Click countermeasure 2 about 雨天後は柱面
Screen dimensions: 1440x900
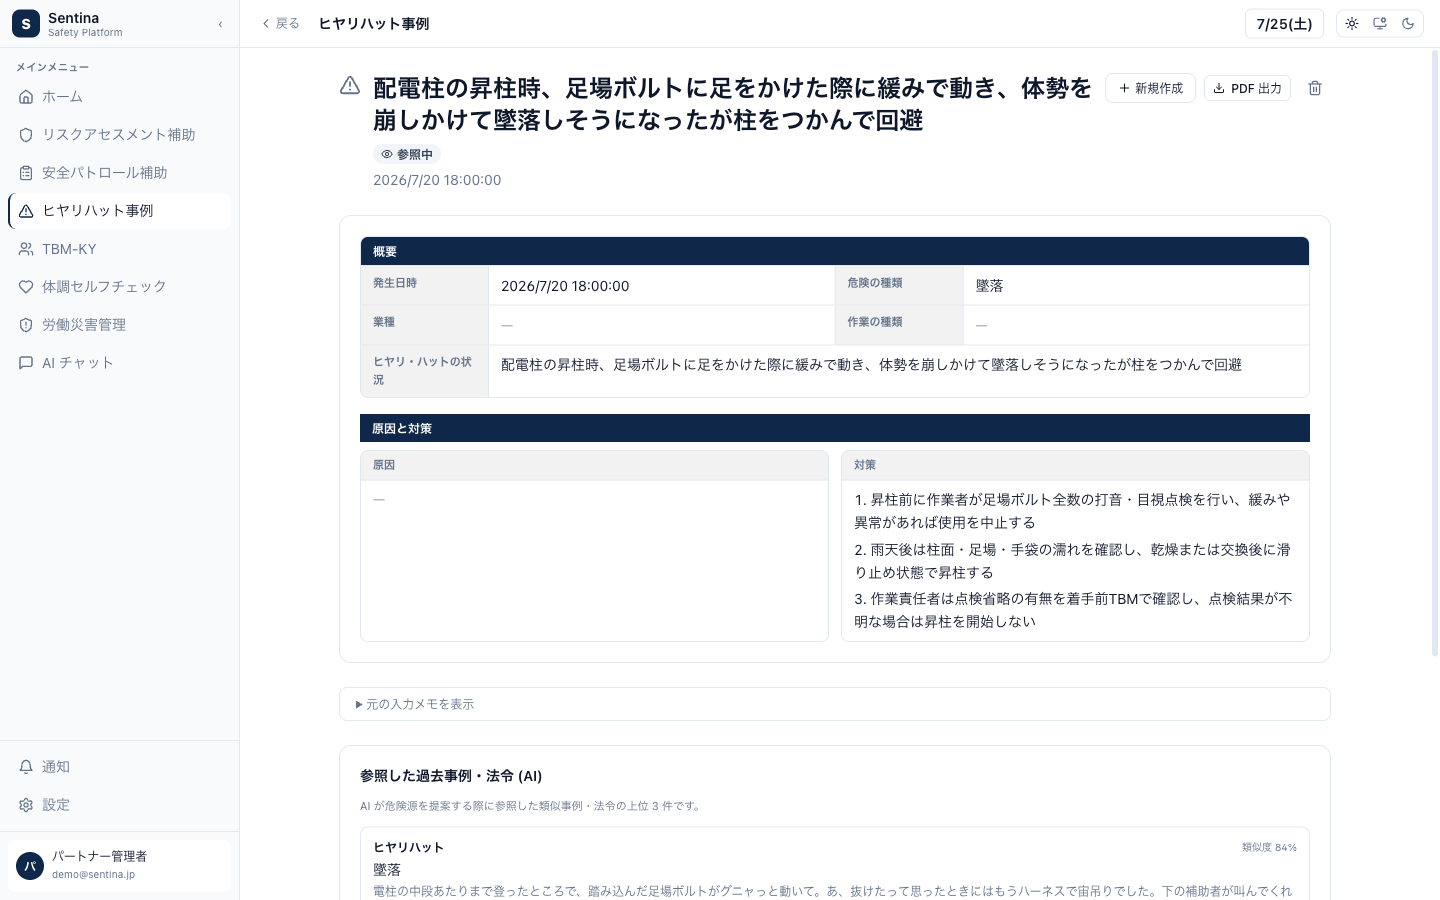click(x=1072, y=561)
